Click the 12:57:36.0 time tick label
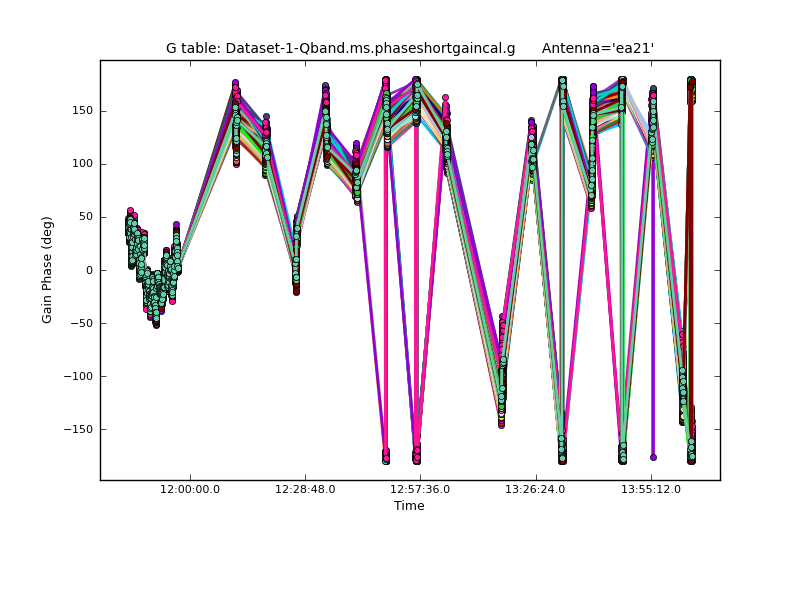This screenshot has height=600, width=800. point(420,489)
